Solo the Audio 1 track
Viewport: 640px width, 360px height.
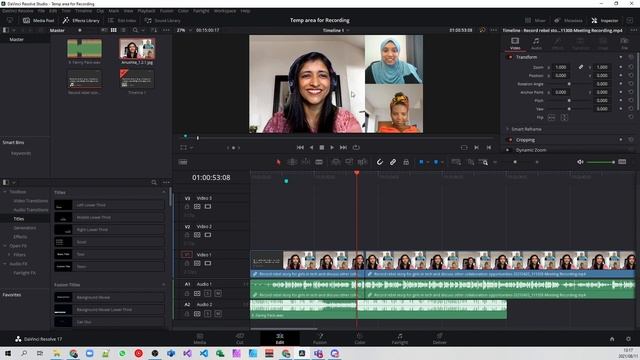pos(207,293)
